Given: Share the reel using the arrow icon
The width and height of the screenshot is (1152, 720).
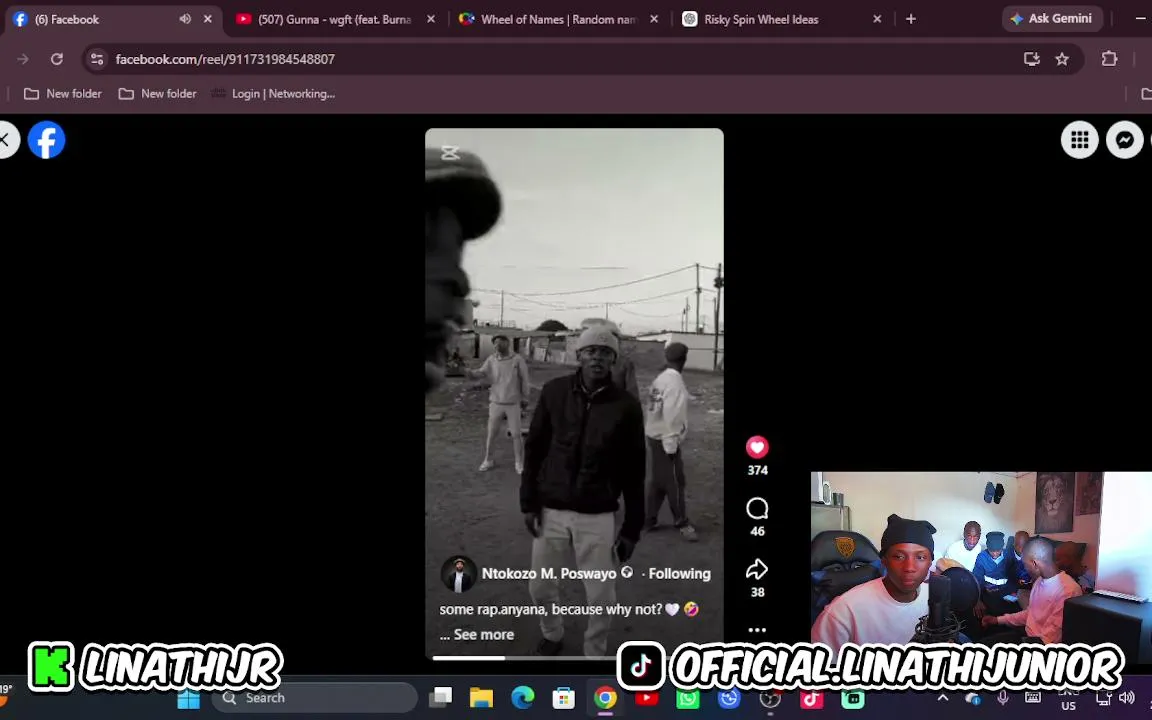Looking at the screenshot, I should coord(757,569).
